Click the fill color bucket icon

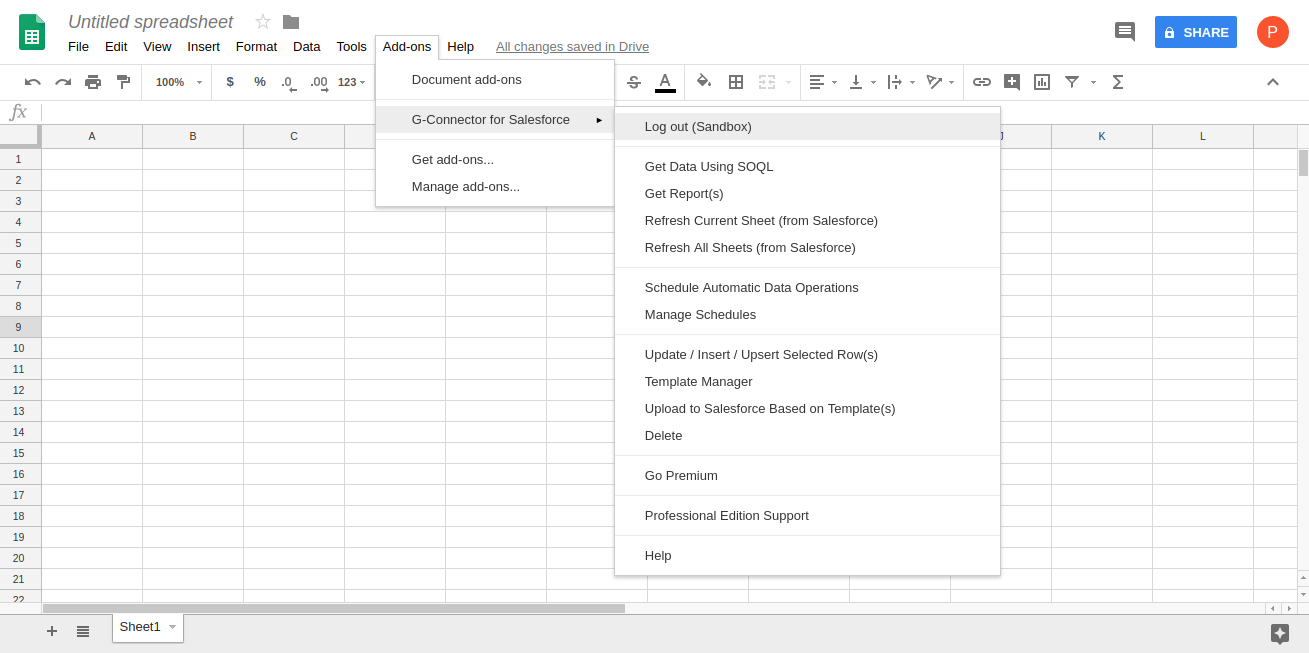[x=704, y=82]
